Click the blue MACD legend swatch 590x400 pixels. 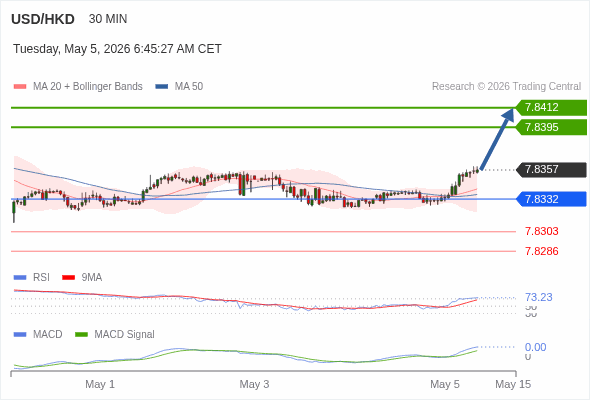pyautogui.click(x=20, y=335)
